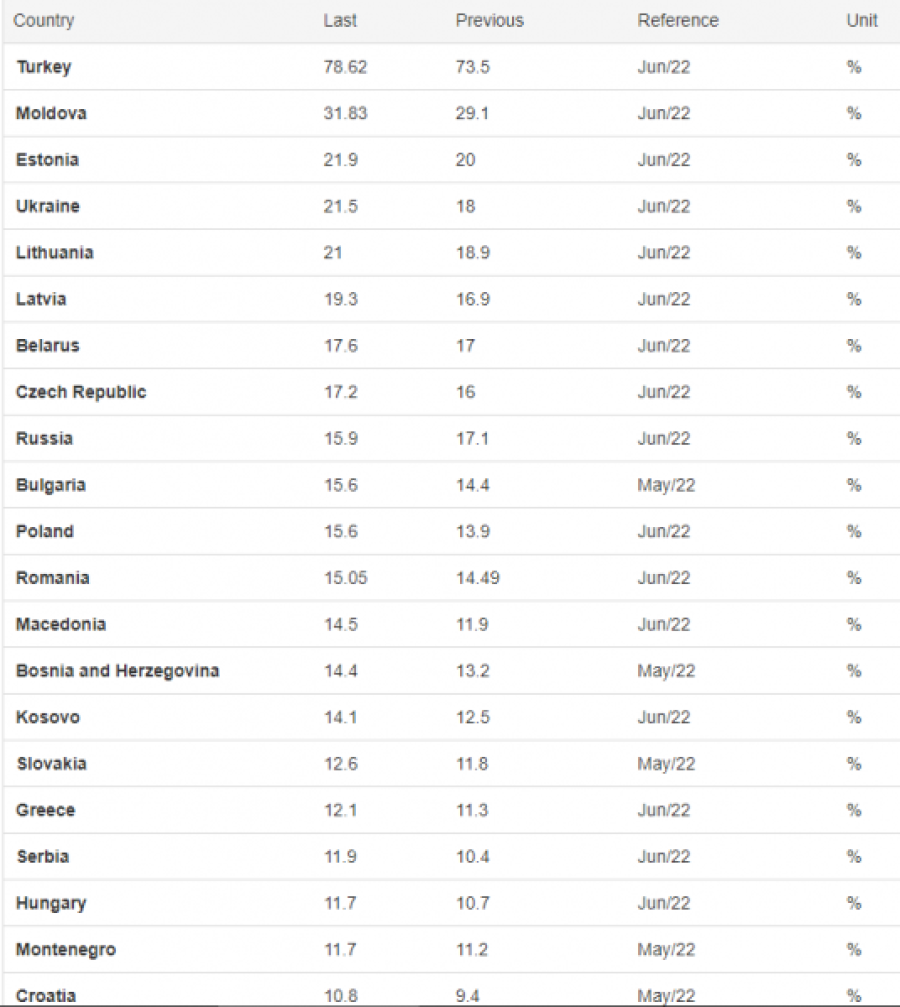The height and width of the screenshot is (1007, 900).
Task: Click the Latvia country name
Action: (41, 299)
